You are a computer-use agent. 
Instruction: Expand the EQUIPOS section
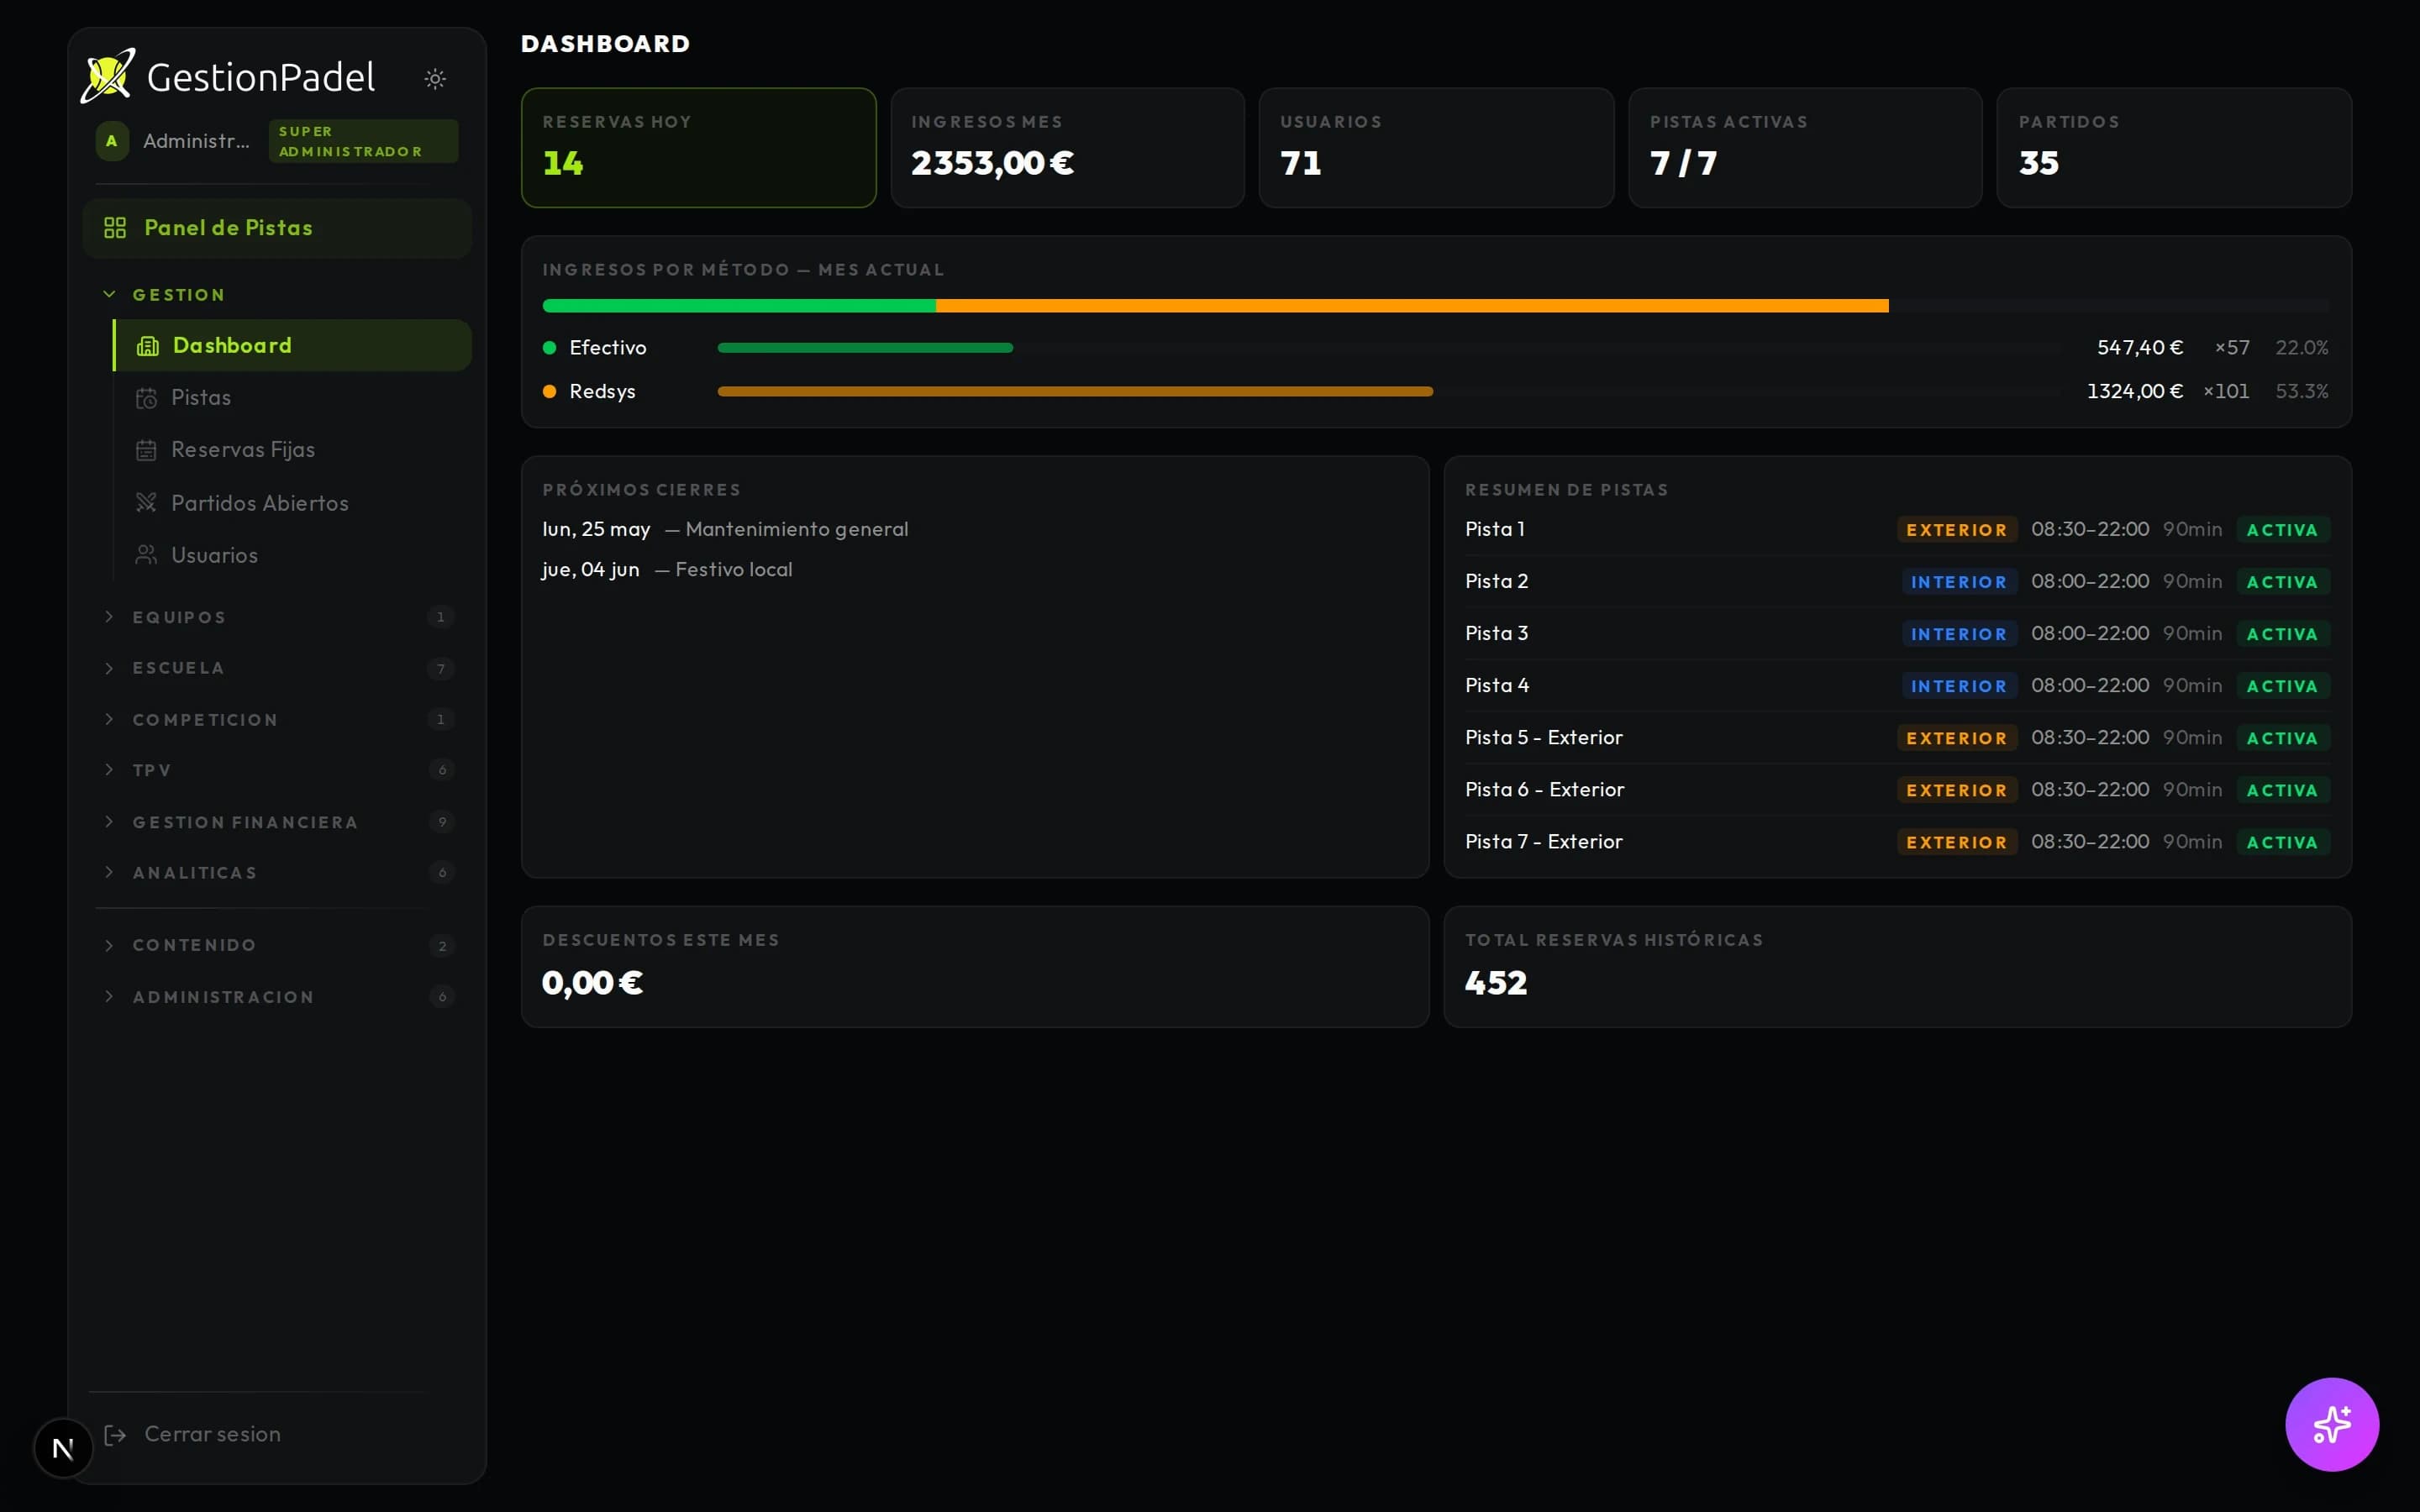(277, 617)
